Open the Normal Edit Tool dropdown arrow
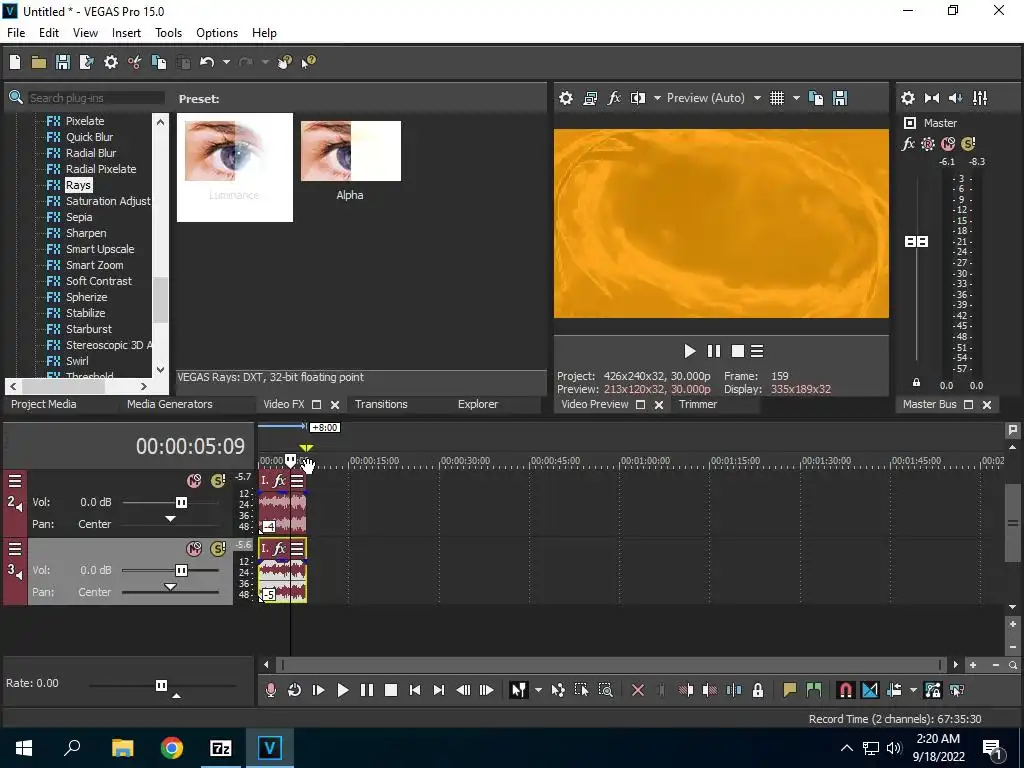The width and height of the screenshot is (1024, 768). click(x=538, y=690)
